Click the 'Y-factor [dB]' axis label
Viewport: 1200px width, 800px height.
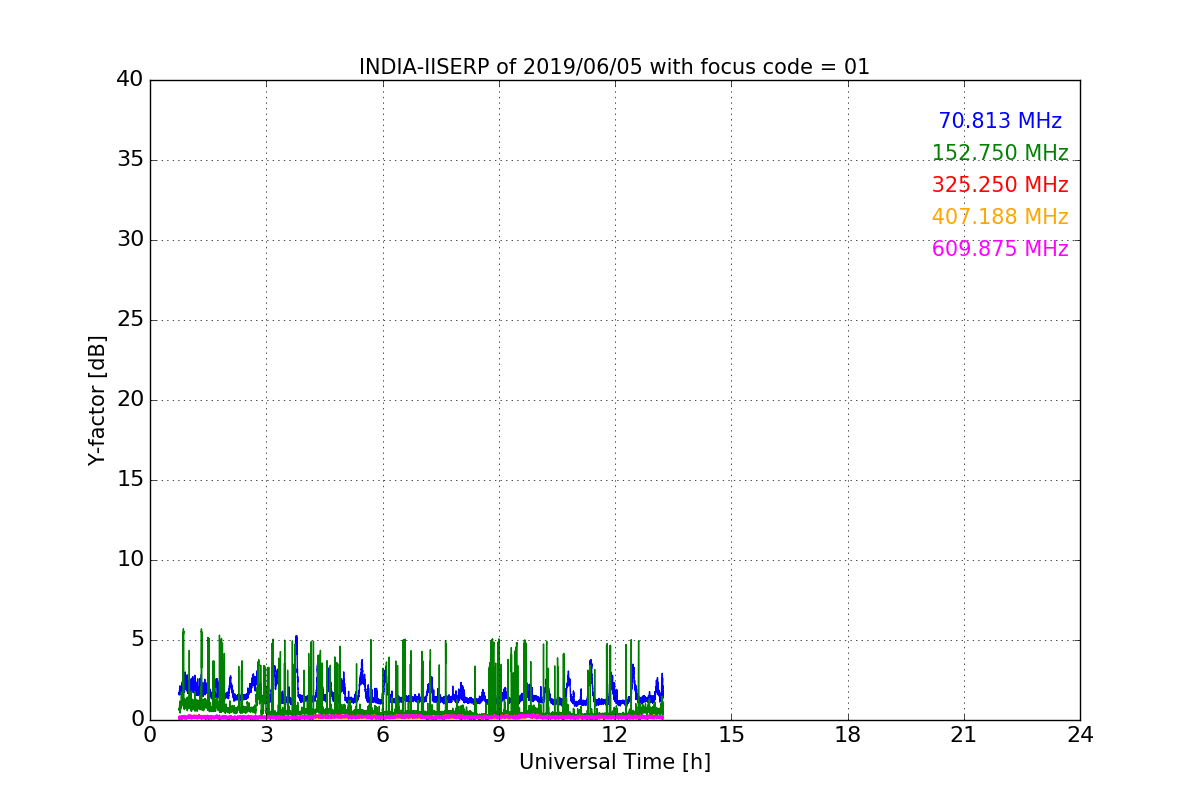click(x=97, y=400)
